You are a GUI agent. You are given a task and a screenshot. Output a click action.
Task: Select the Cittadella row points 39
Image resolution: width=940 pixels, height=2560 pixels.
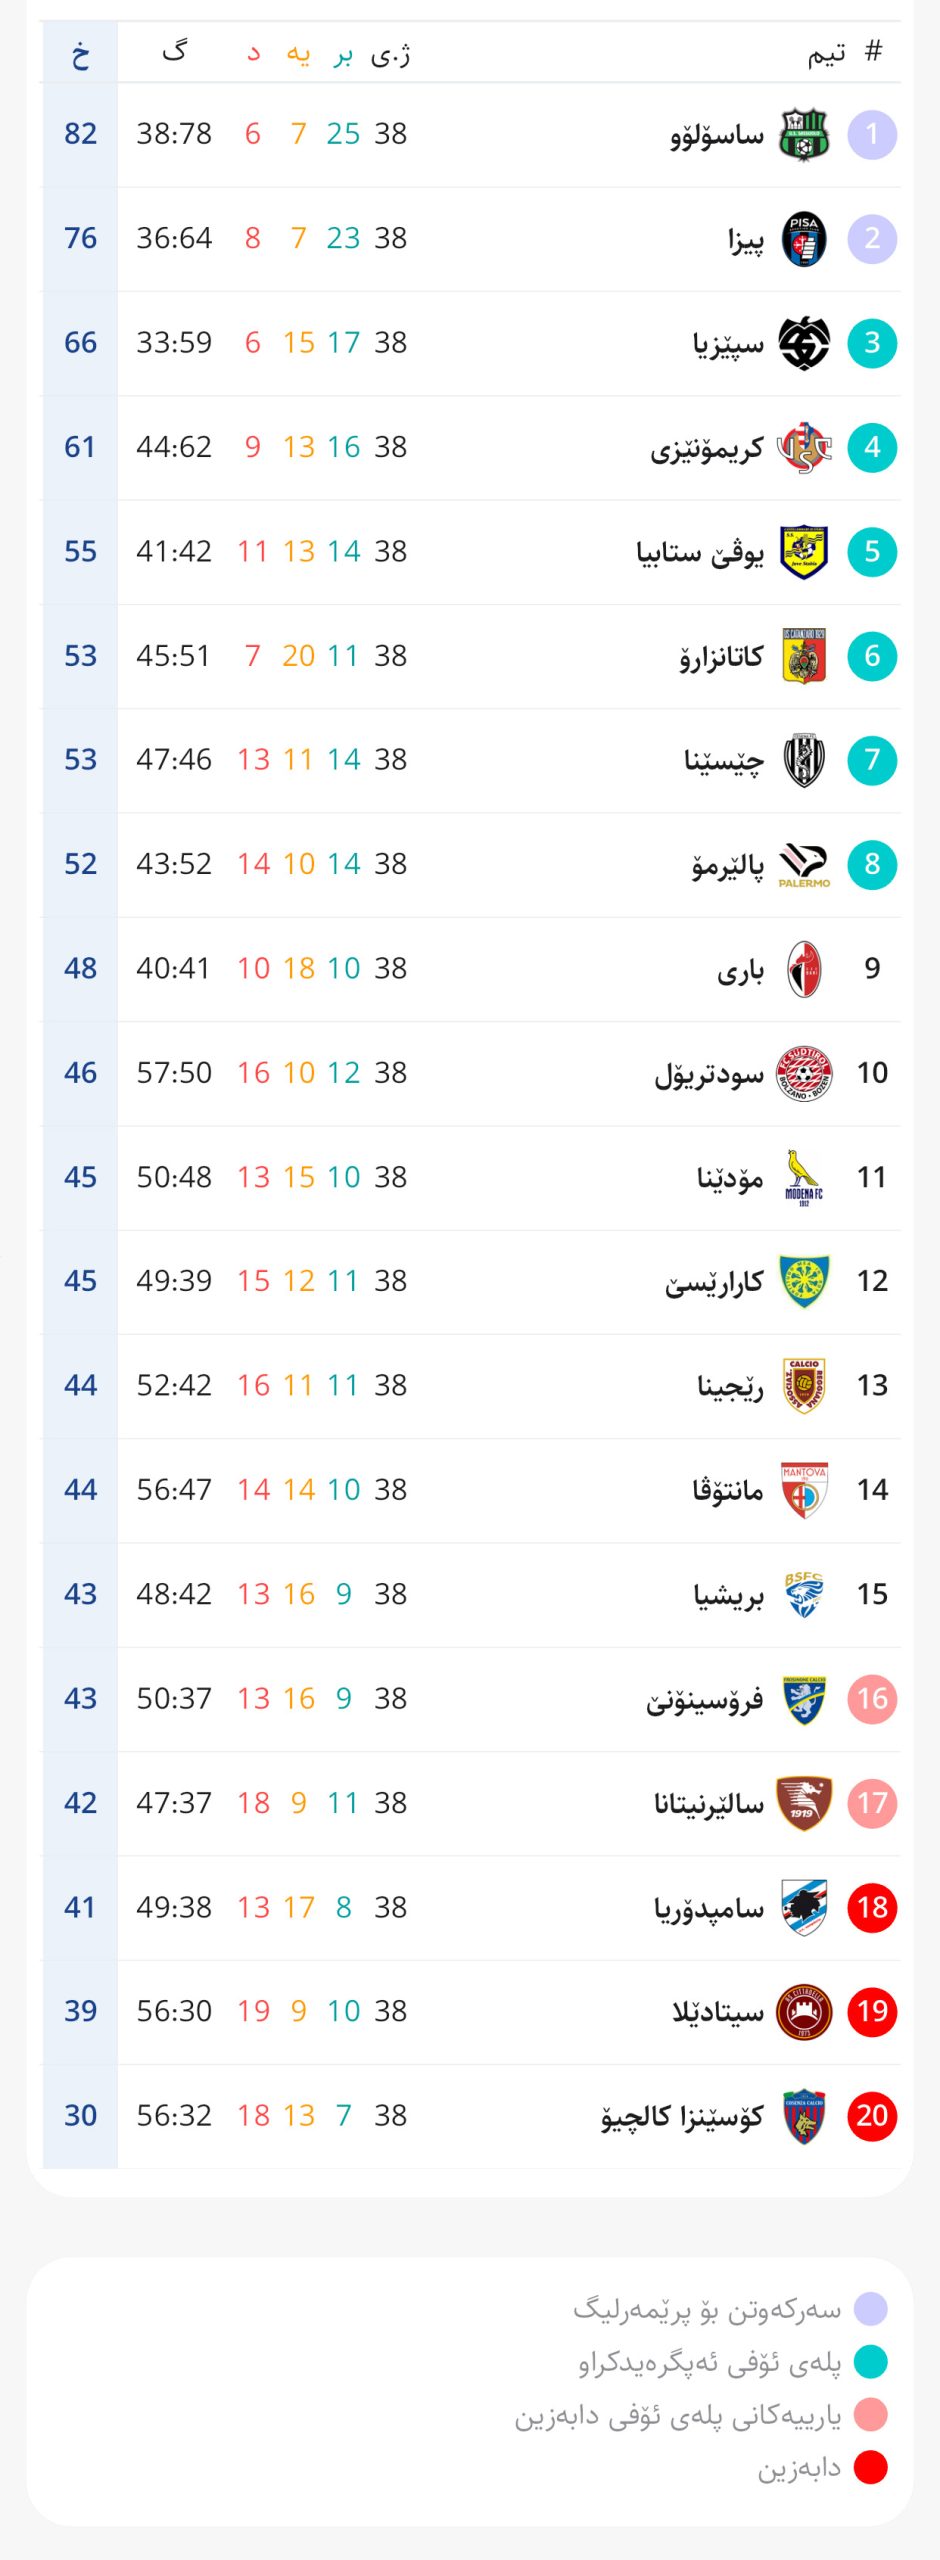click(80, 2011)
